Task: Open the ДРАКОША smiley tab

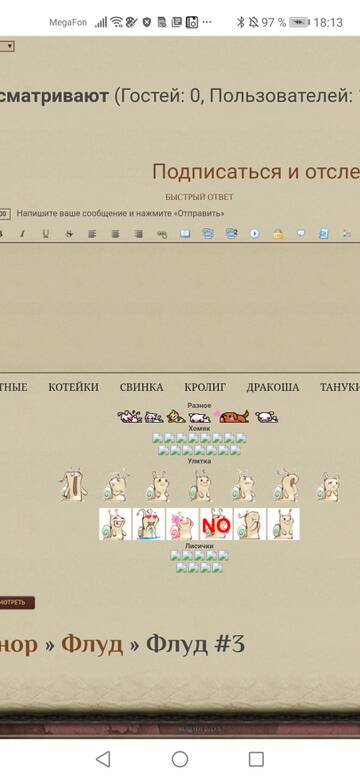Action: click(x=272, y=388)
